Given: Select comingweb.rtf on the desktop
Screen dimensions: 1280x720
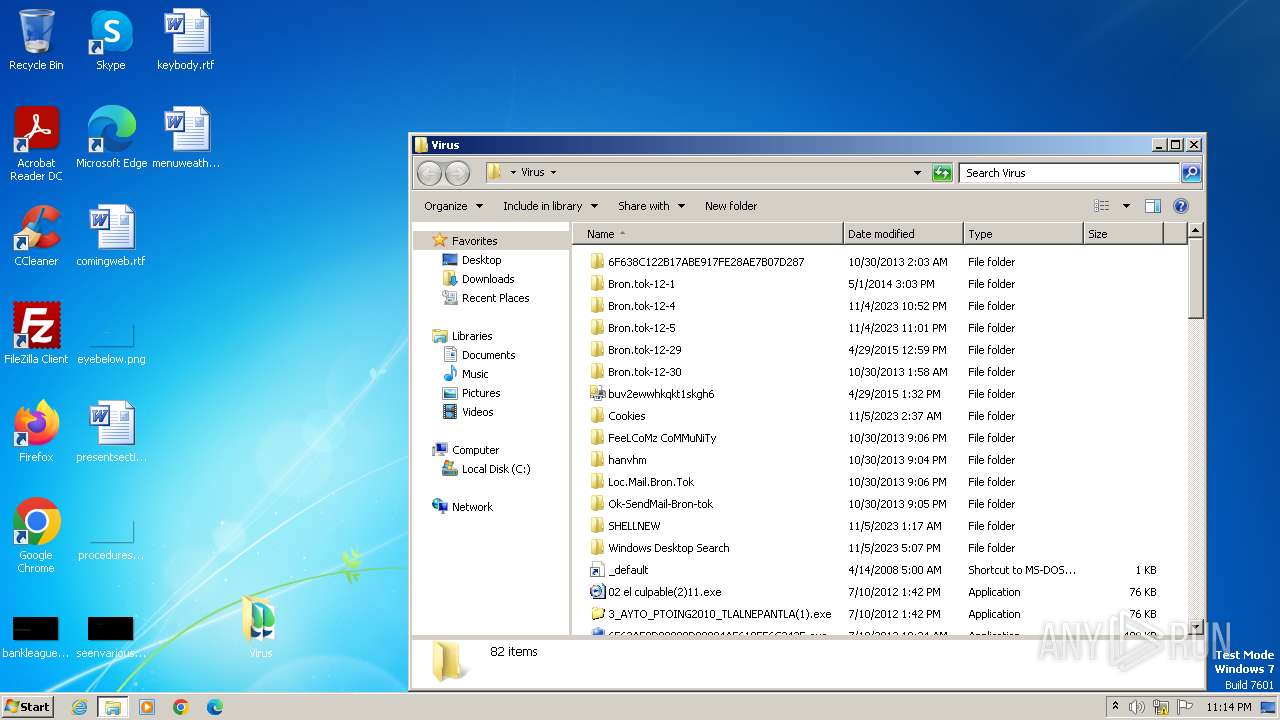Looking at the screenshot, I should 111,235.
